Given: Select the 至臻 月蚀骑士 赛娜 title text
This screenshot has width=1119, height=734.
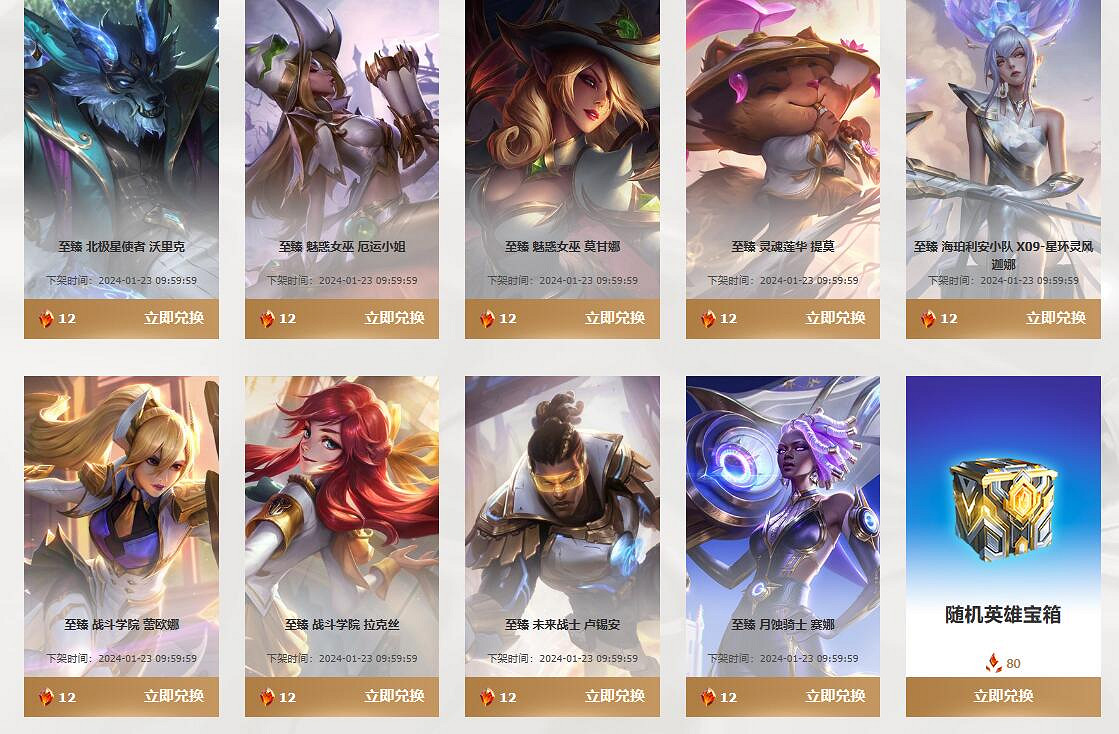Looking at the screenshot, I should (783, 624).
